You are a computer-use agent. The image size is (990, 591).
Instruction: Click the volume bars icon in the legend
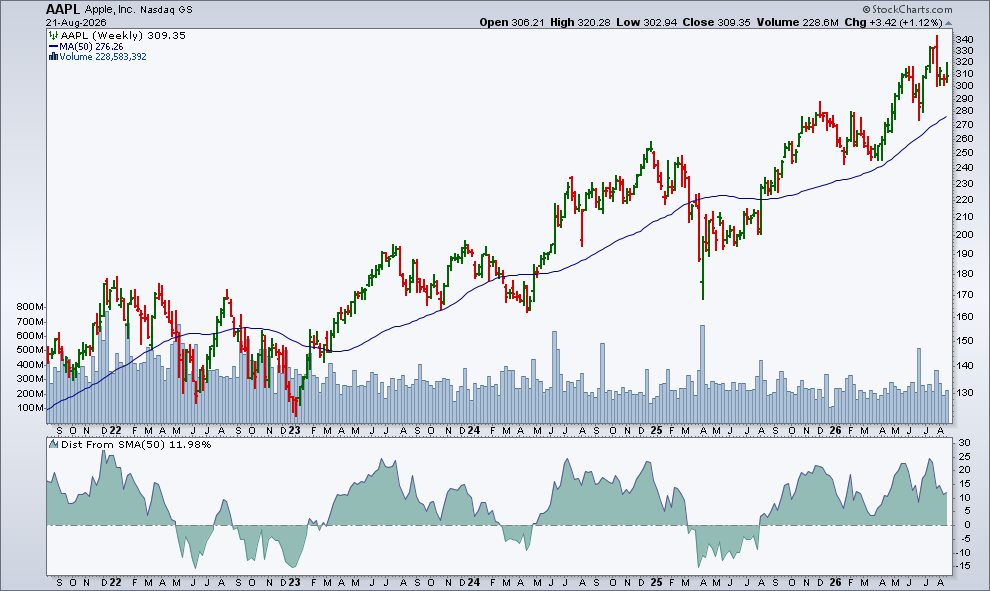pos(54,57)
